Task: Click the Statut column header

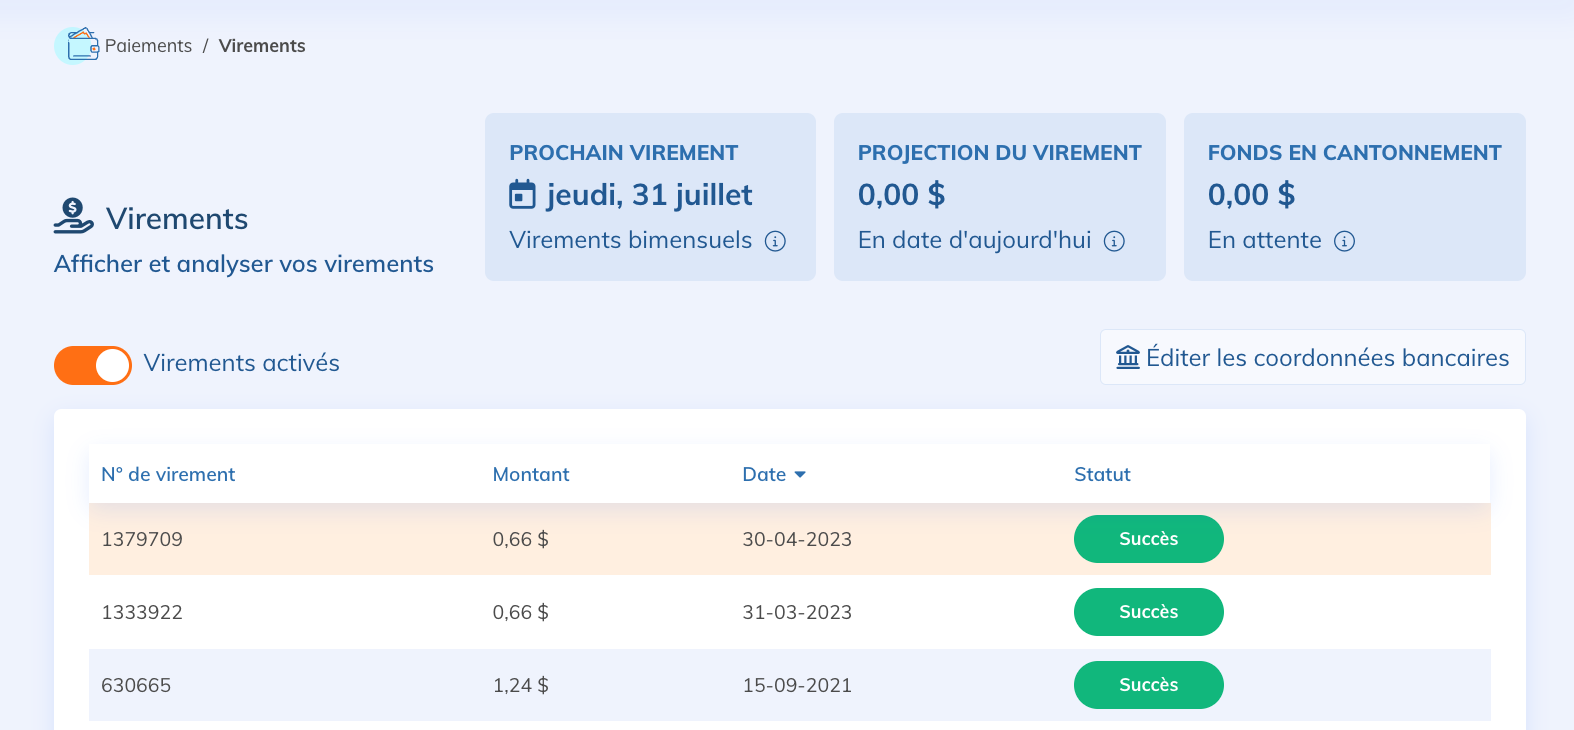Action: 1102,475
